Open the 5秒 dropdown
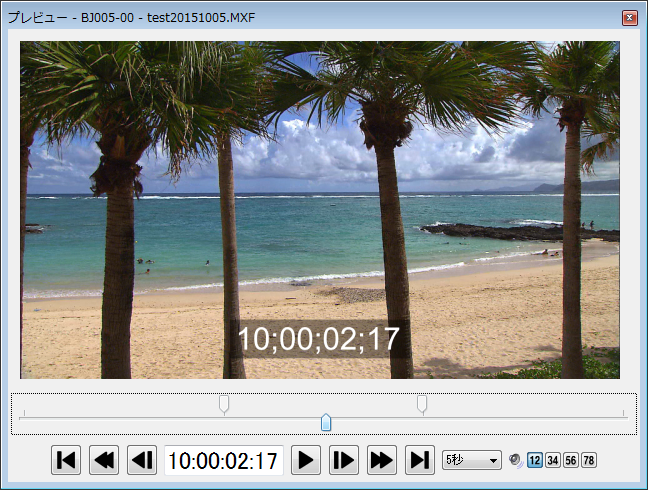648x490 pixels. tap(472, 460)
